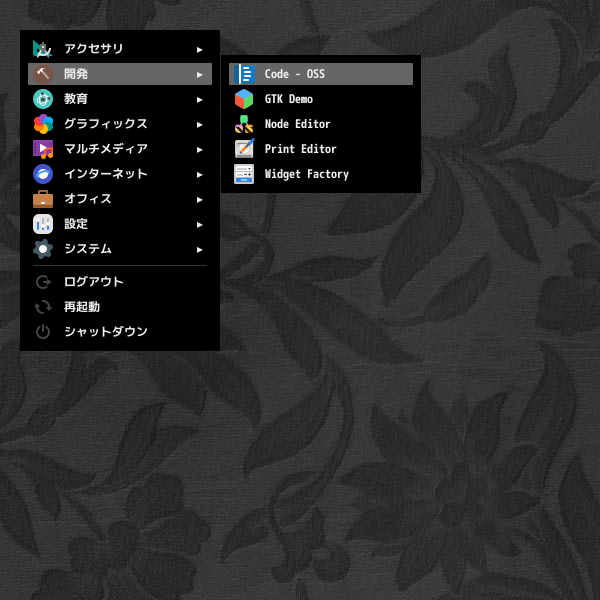Click the シャットダウン power icon

coord(43,332)
